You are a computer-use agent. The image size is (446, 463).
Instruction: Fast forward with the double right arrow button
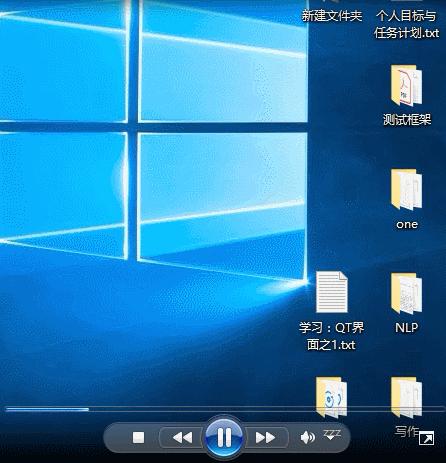pos(265,437)
